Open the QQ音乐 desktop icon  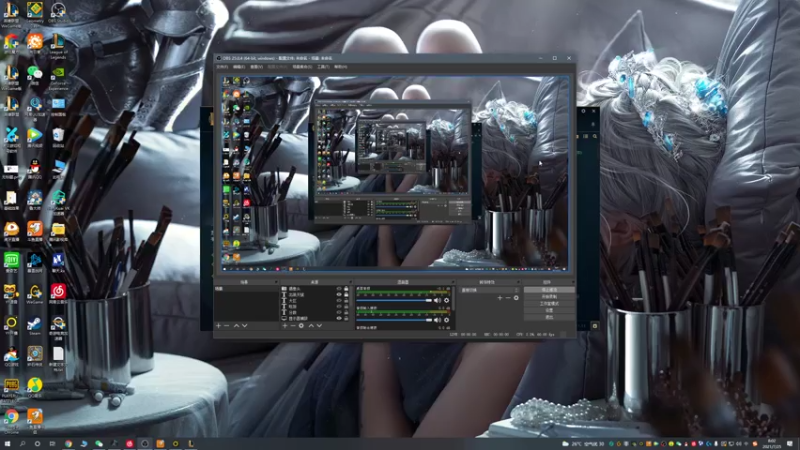(x=35, y=387)
